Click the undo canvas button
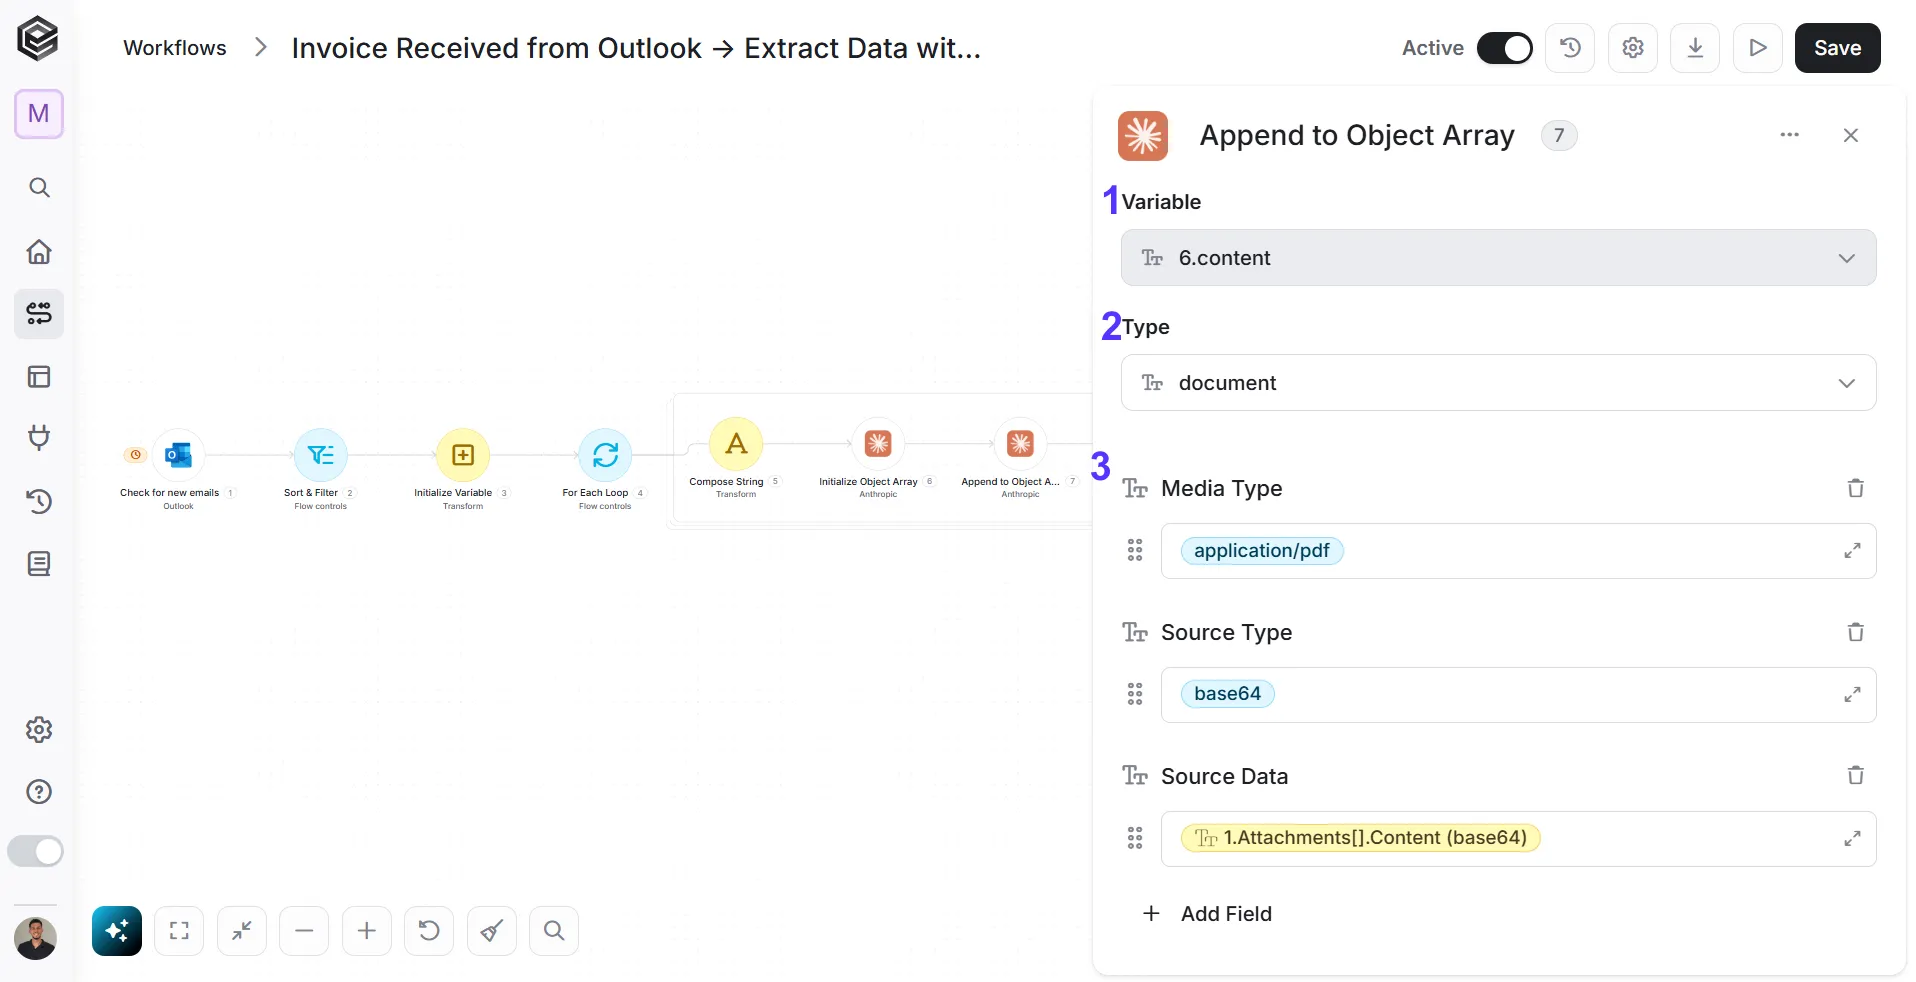This screenshot has height=982, width=1916. coord(429,931)
